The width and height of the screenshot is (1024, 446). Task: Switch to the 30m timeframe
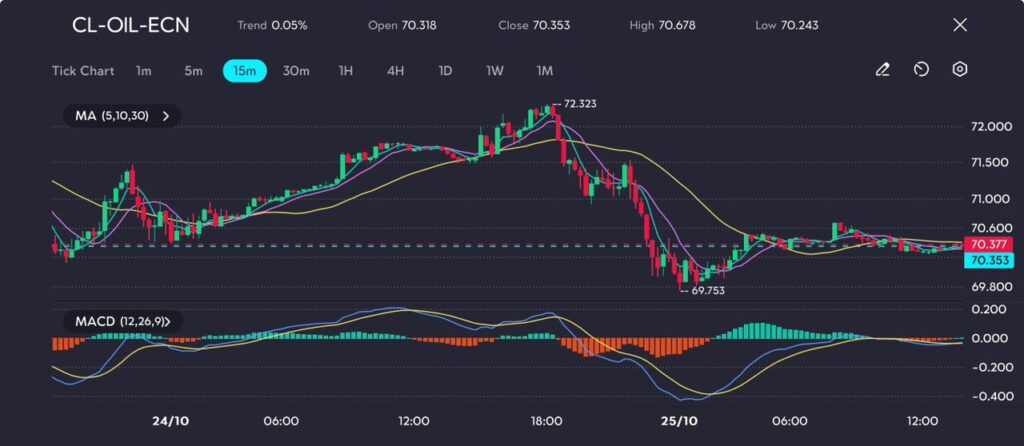coord(296,71)
